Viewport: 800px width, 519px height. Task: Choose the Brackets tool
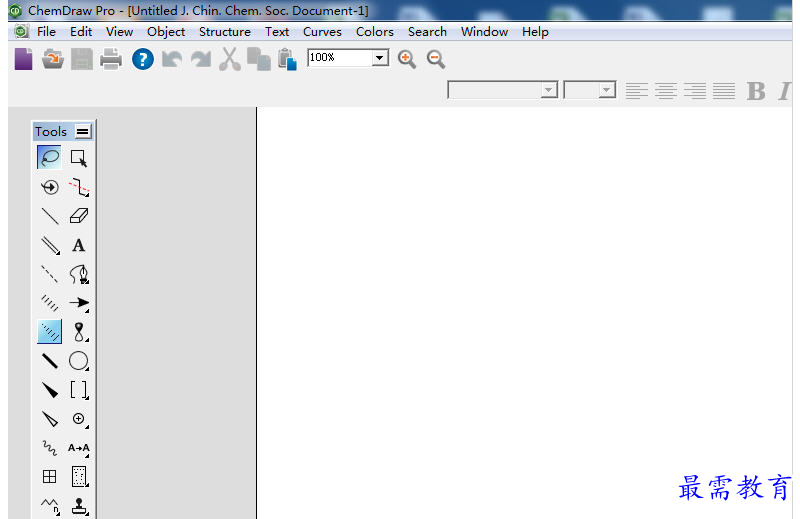pyautogui.click(x=79, y=390)
